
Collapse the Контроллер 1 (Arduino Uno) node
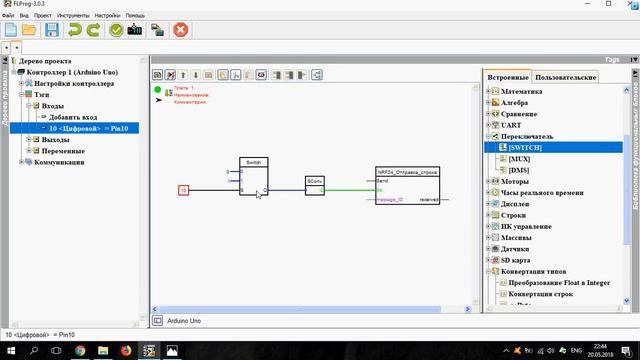pyautogui.click(x=14, y=72)
